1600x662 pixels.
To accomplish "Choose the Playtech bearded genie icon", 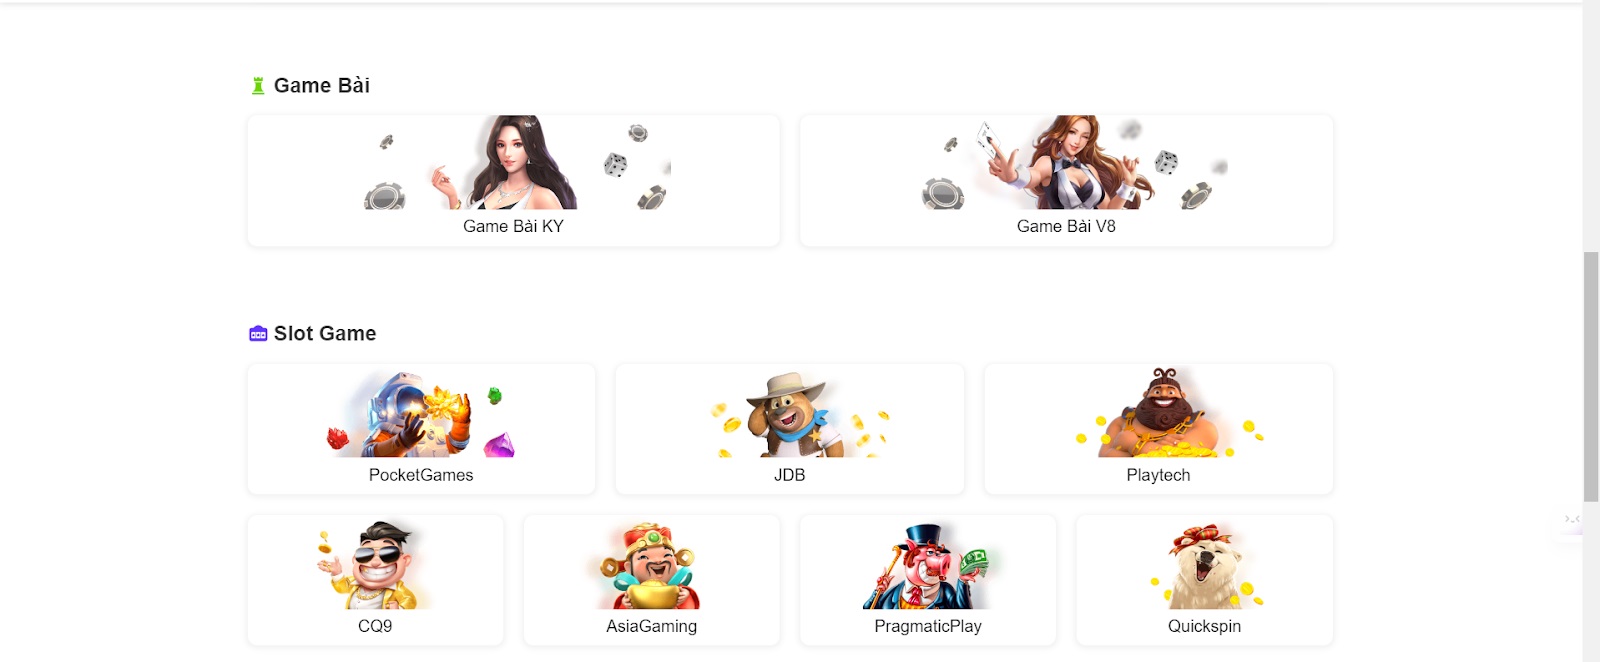I will 1158,414.
